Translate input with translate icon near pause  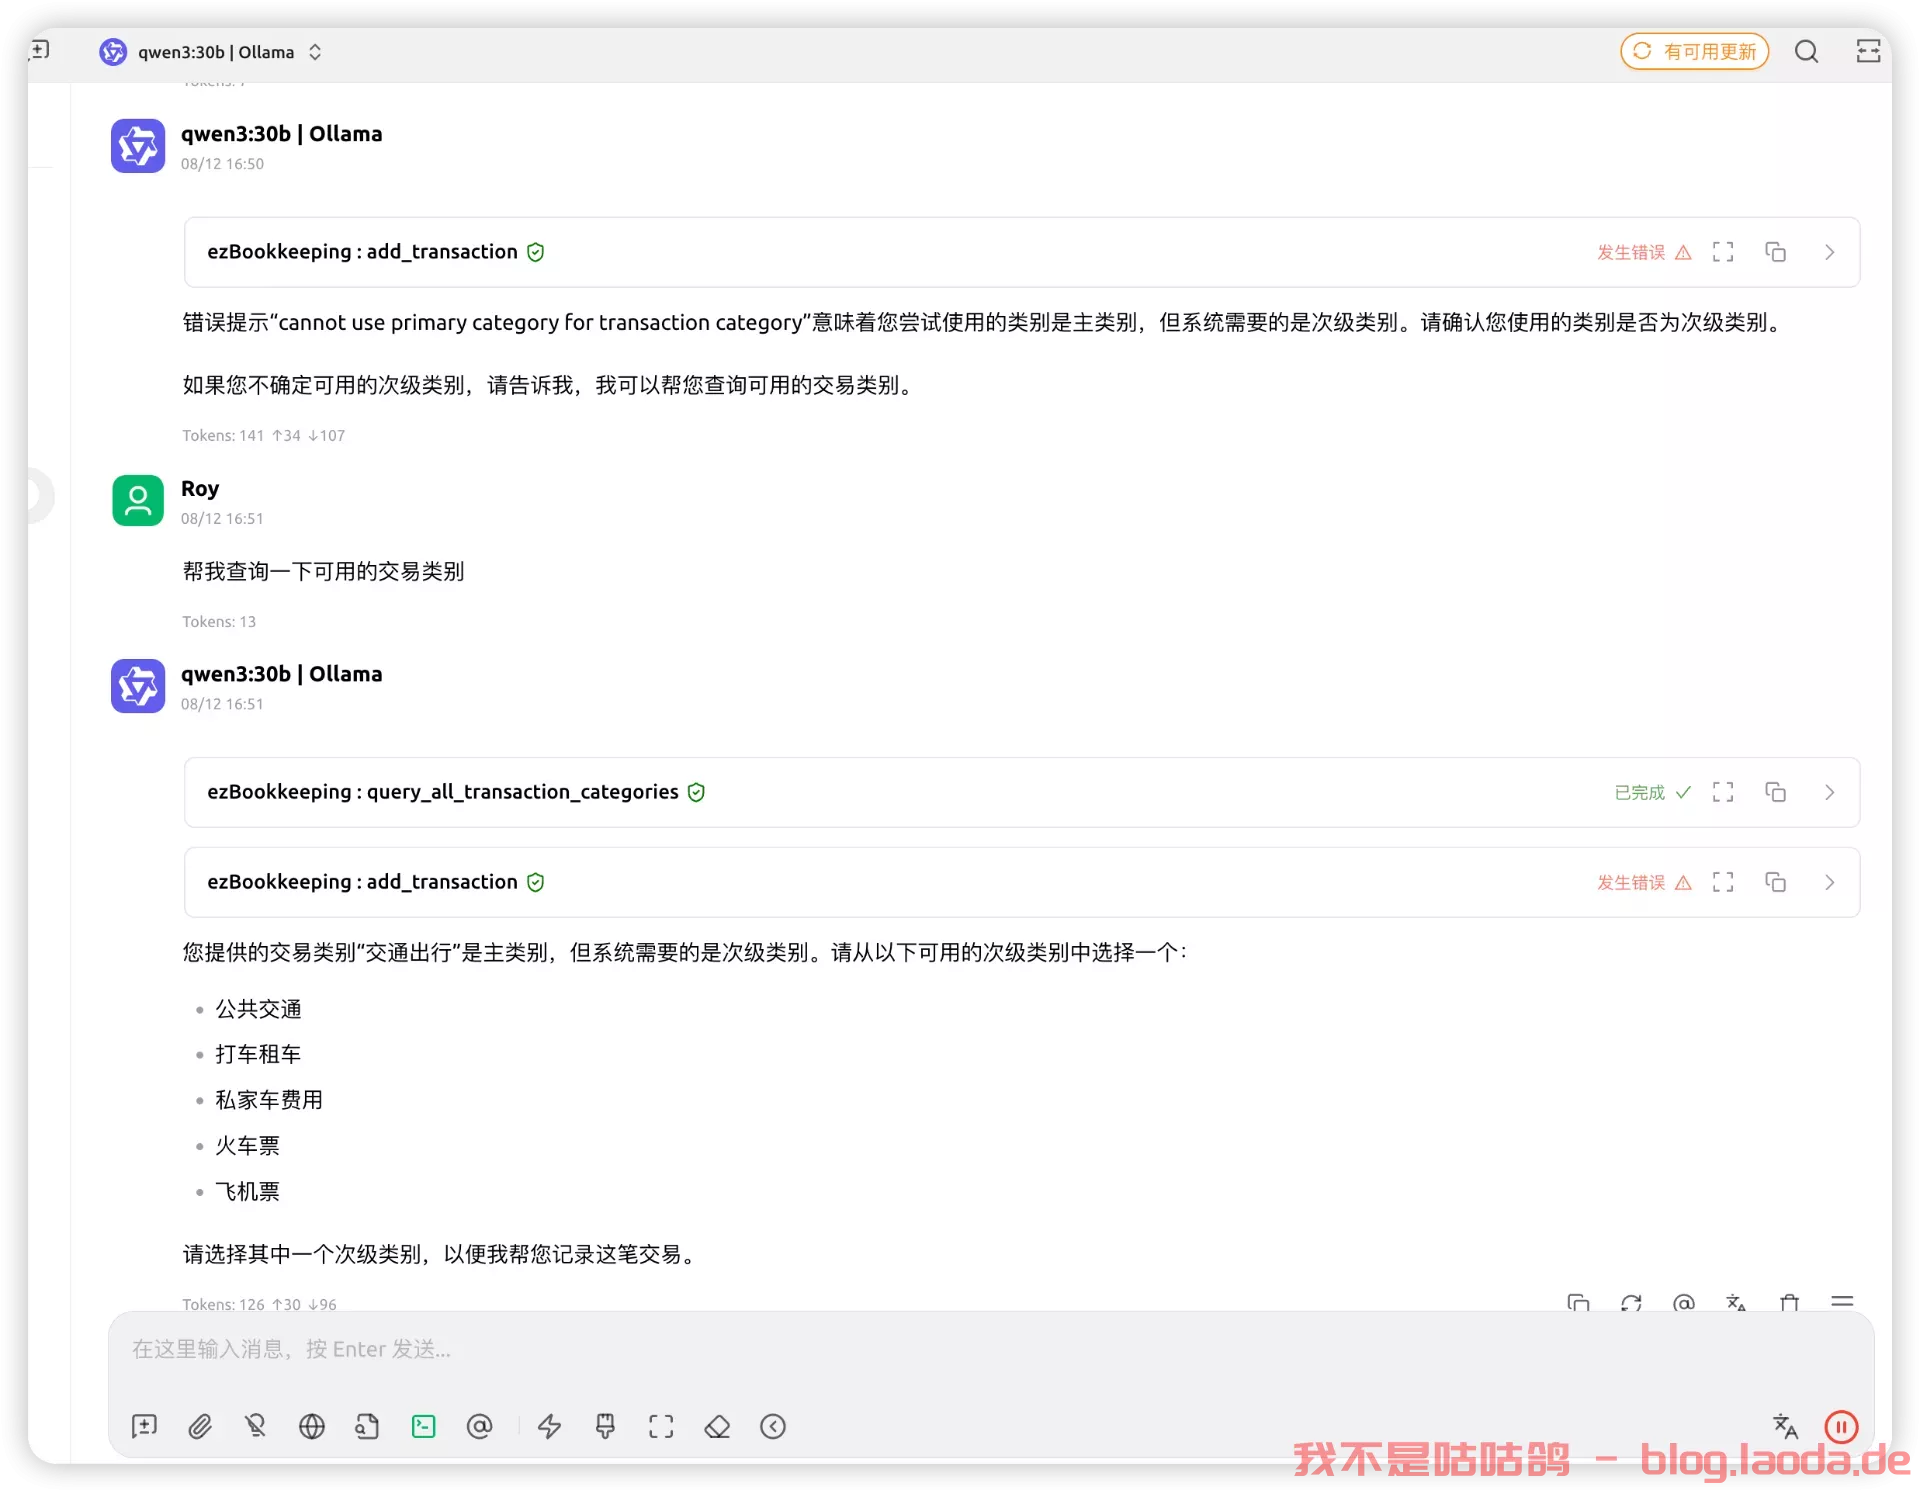coord(1785,1426)
